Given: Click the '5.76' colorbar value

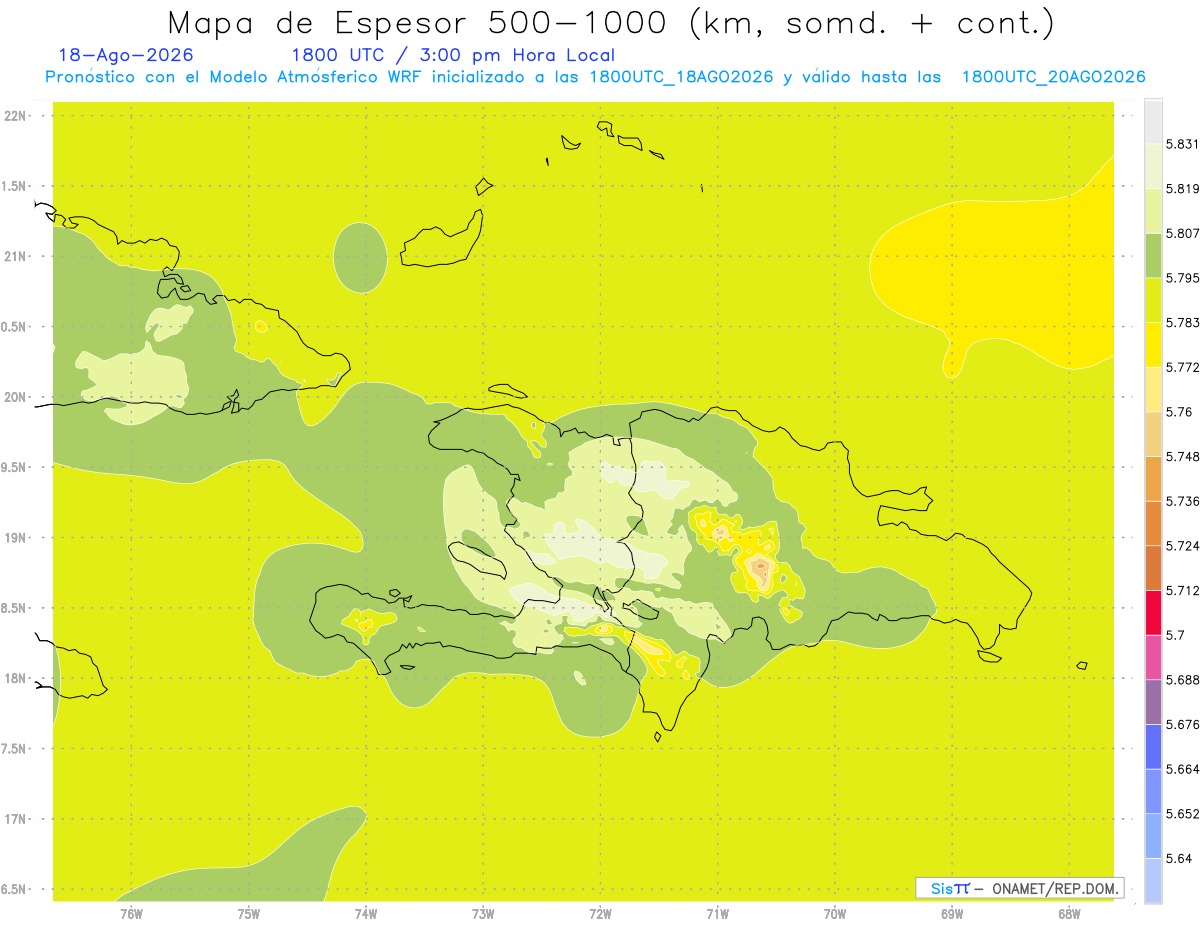Looking at the screenshot, I should pos(1179,412).
